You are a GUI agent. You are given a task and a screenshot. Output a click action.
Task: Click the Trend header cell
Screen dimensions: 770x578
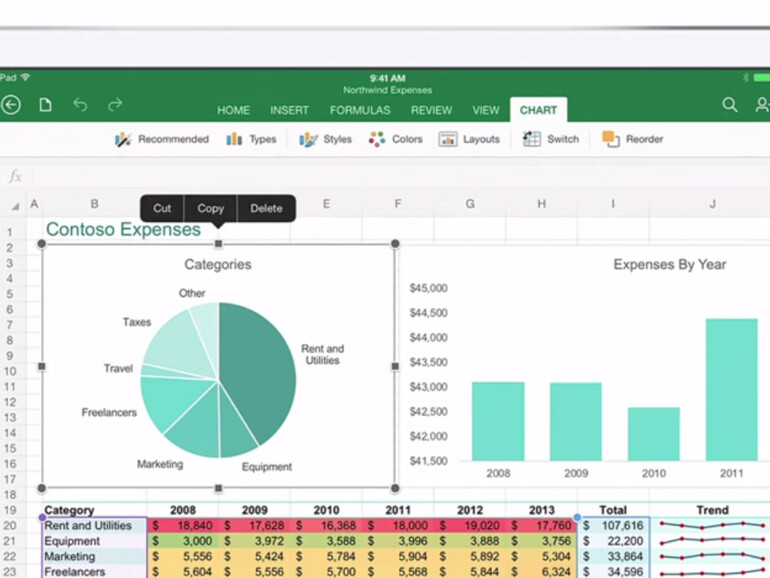(x=712, y=510)
